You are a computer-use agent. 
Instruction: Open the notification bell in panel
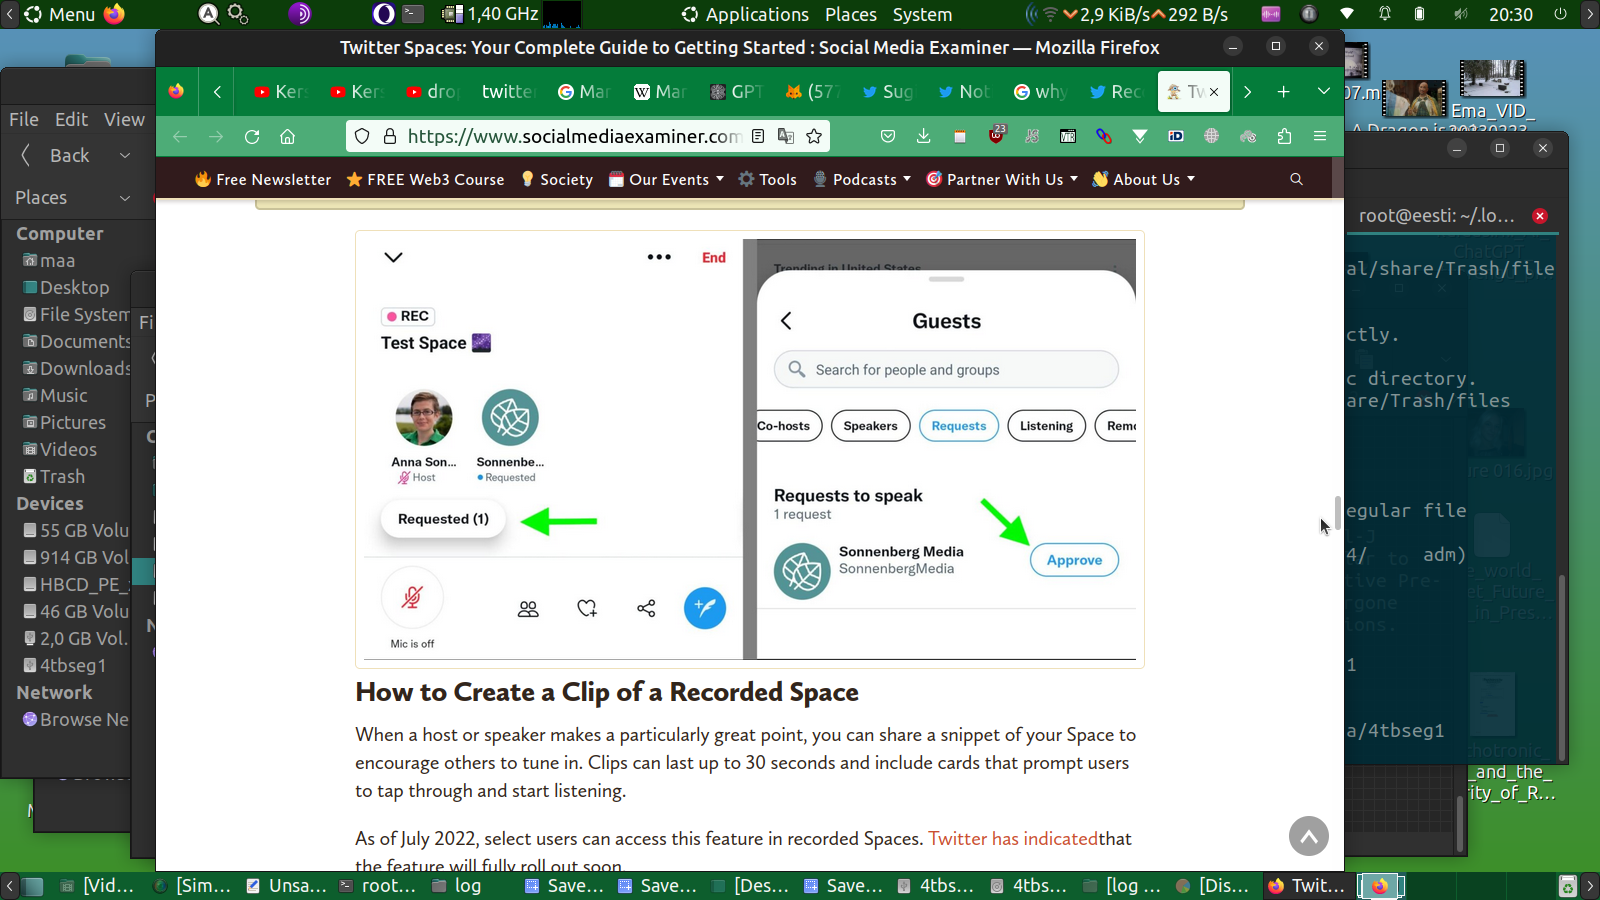pos(1385,14)
